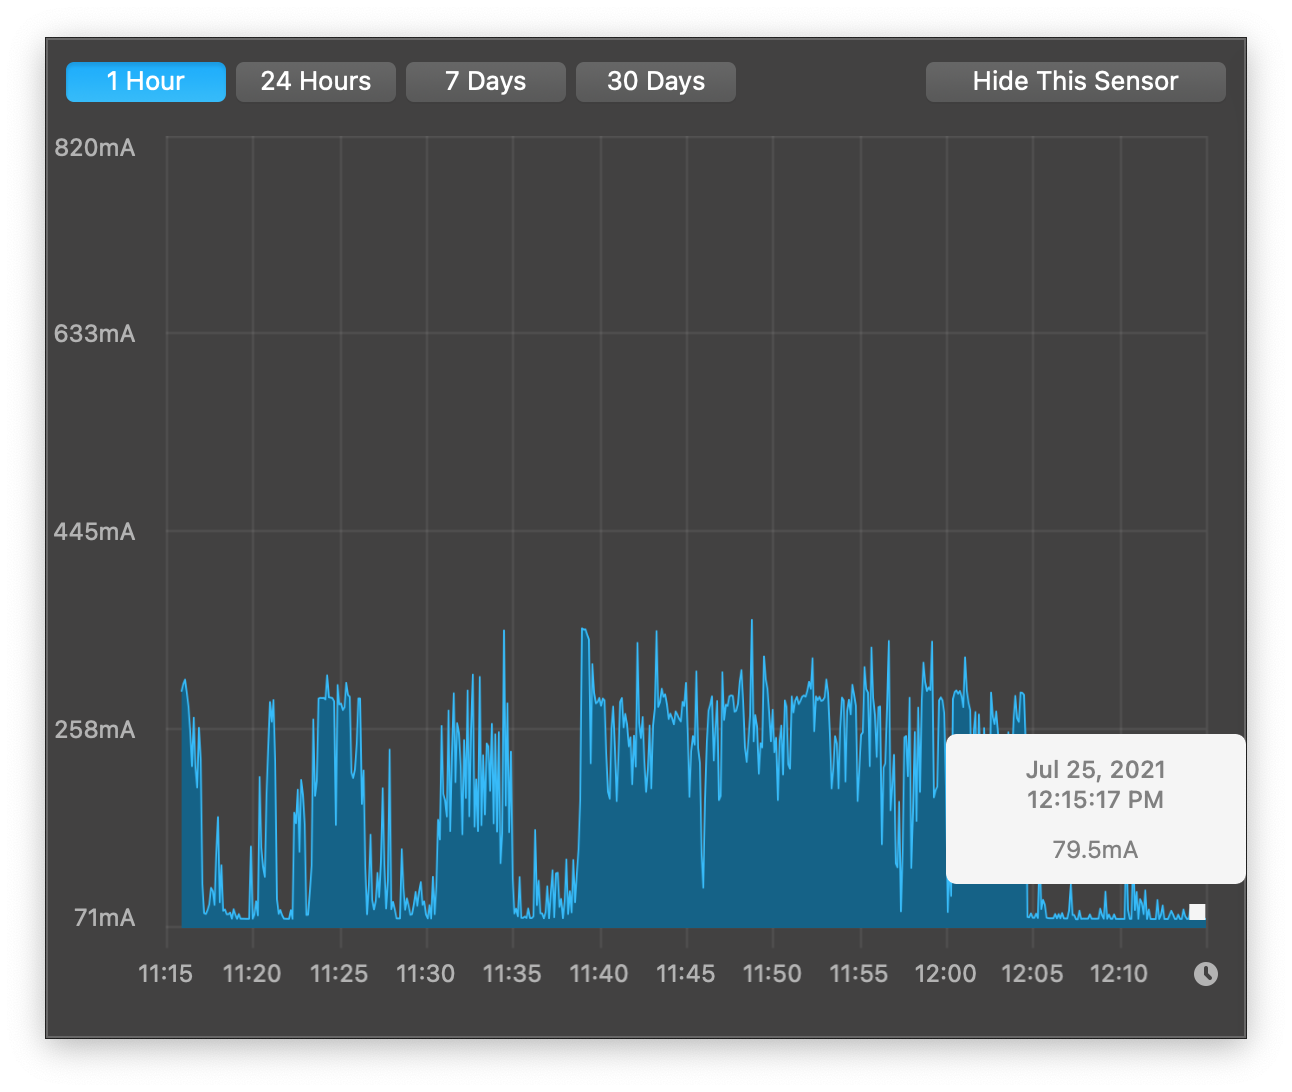This screenshot has width=1292, height=1092.
Task: Click the 258mA axis label
Action: point(95,730)
